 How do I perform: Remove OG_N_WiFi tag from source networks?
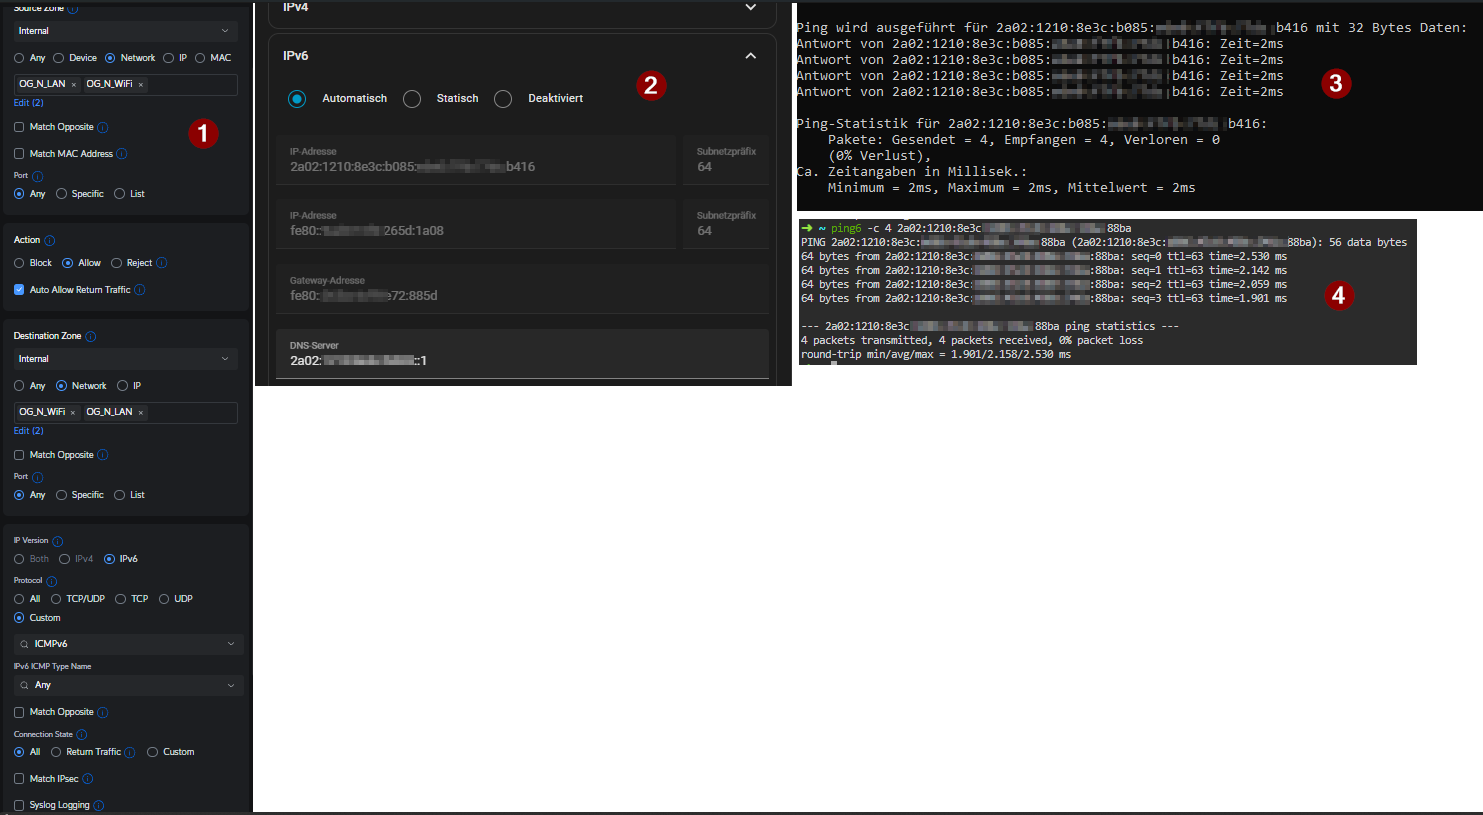(x=141, y=85)
